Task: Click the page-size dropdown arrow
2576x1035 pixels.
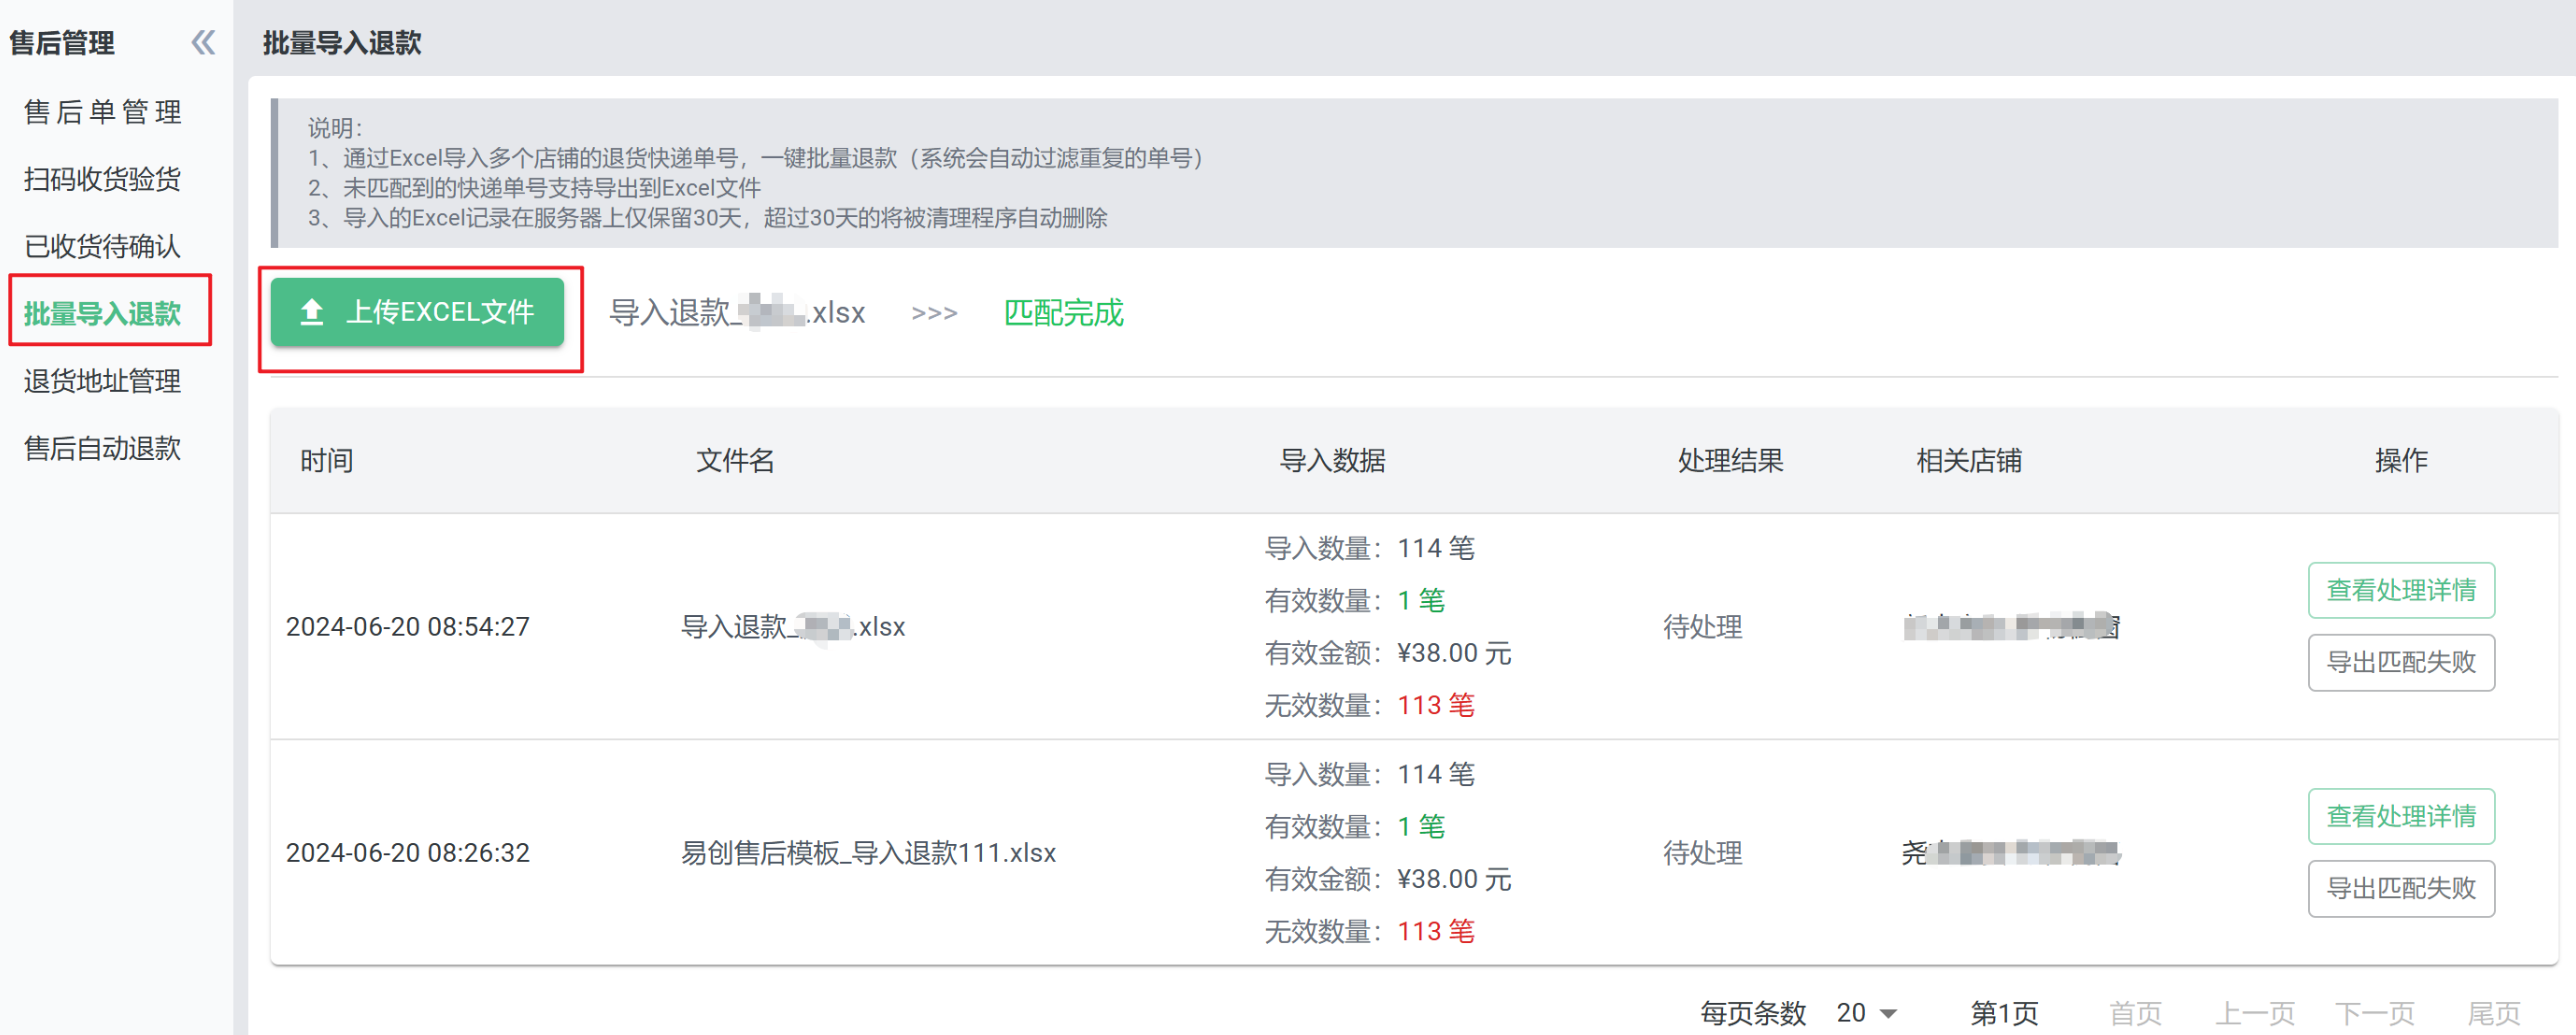Action: (x=1888, y=1013)
